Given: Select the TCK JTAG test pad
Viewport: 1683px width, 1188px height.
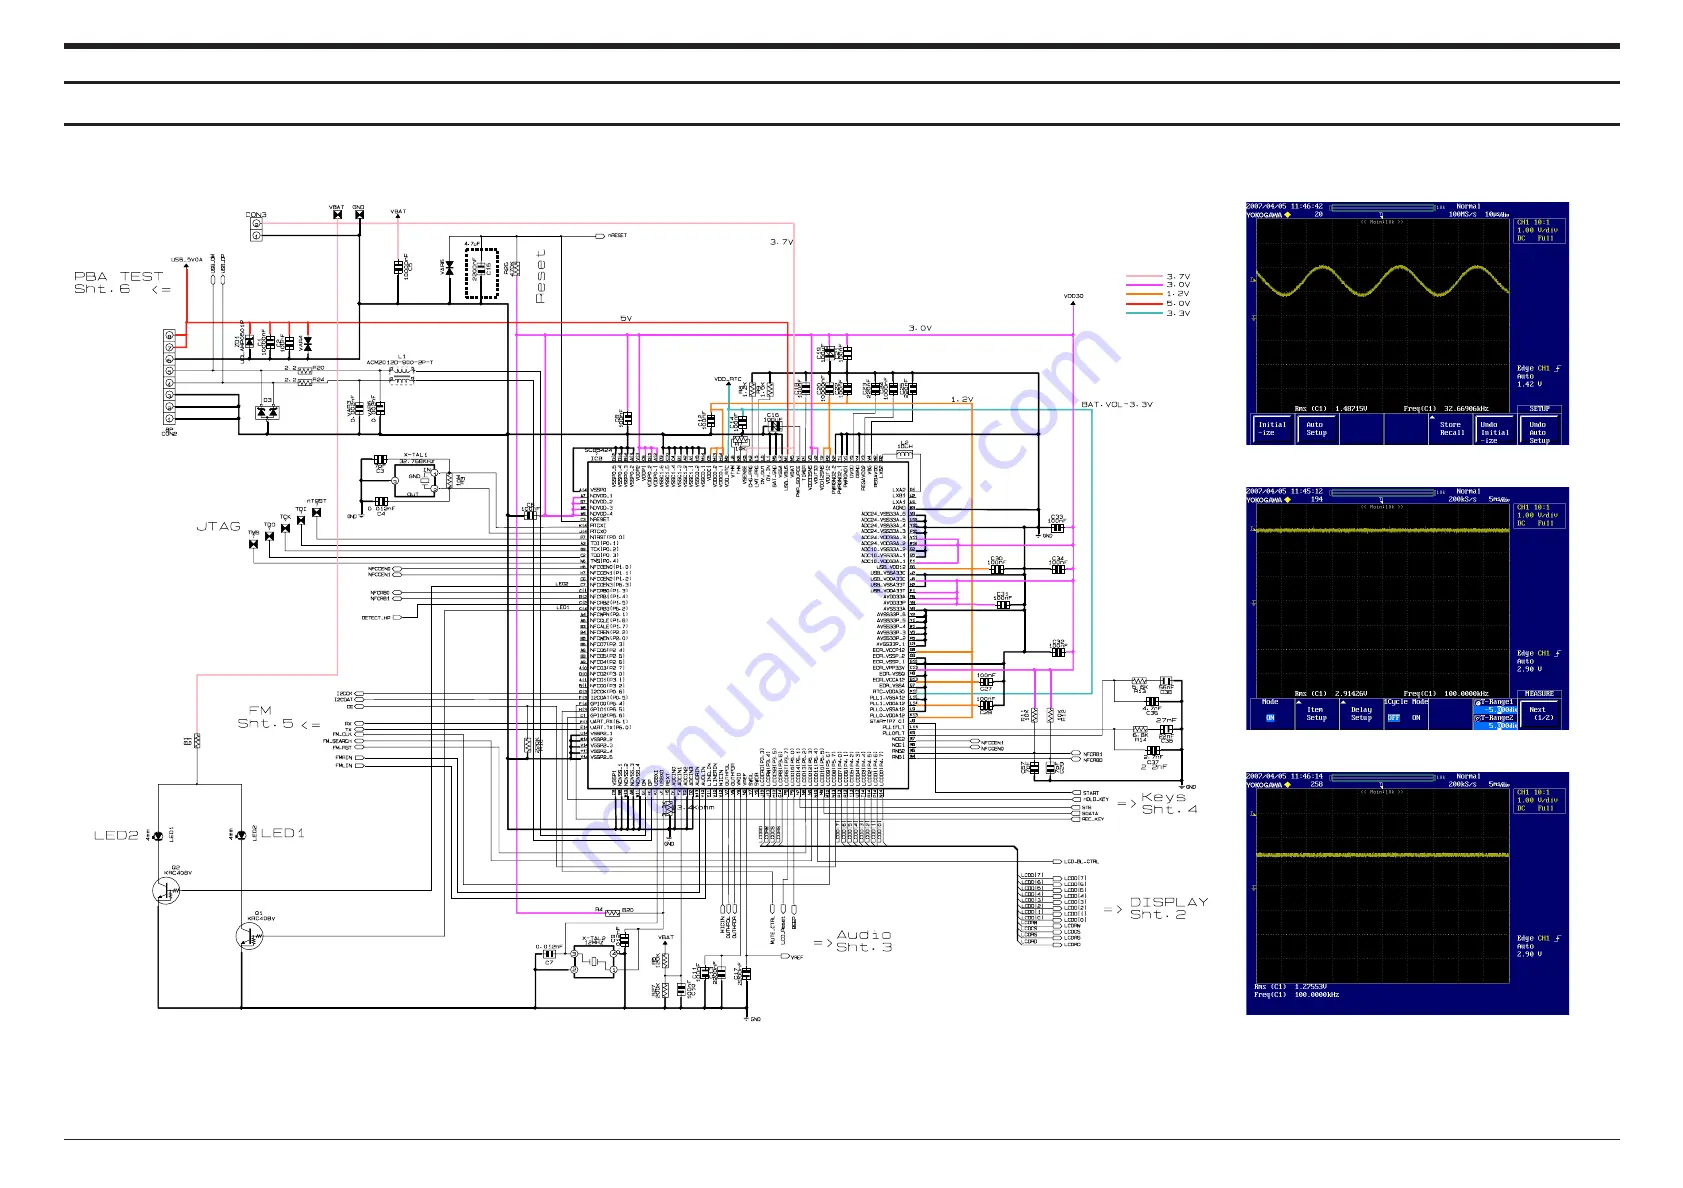Looking at the screenshot, I should 286,528.
